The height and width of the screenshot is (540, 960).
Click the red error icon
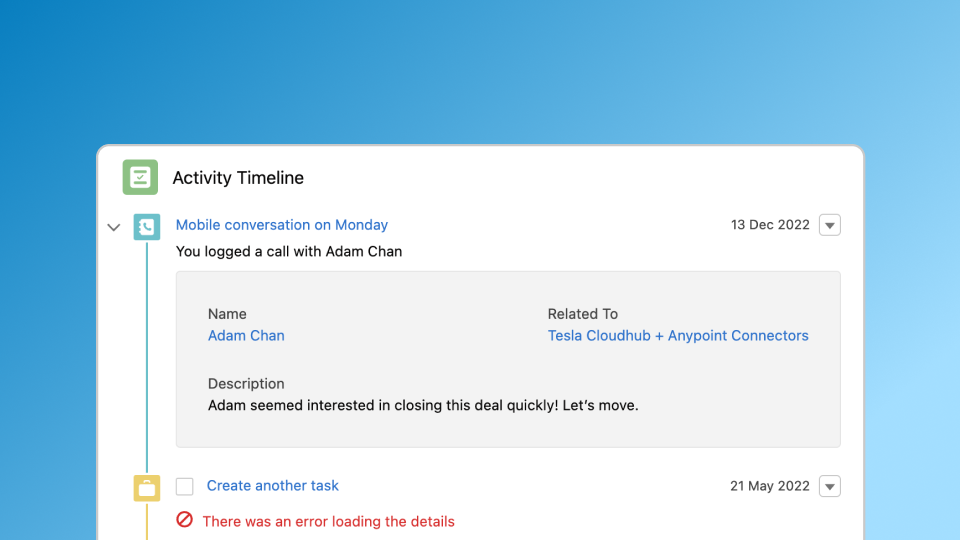pos(184,520)
